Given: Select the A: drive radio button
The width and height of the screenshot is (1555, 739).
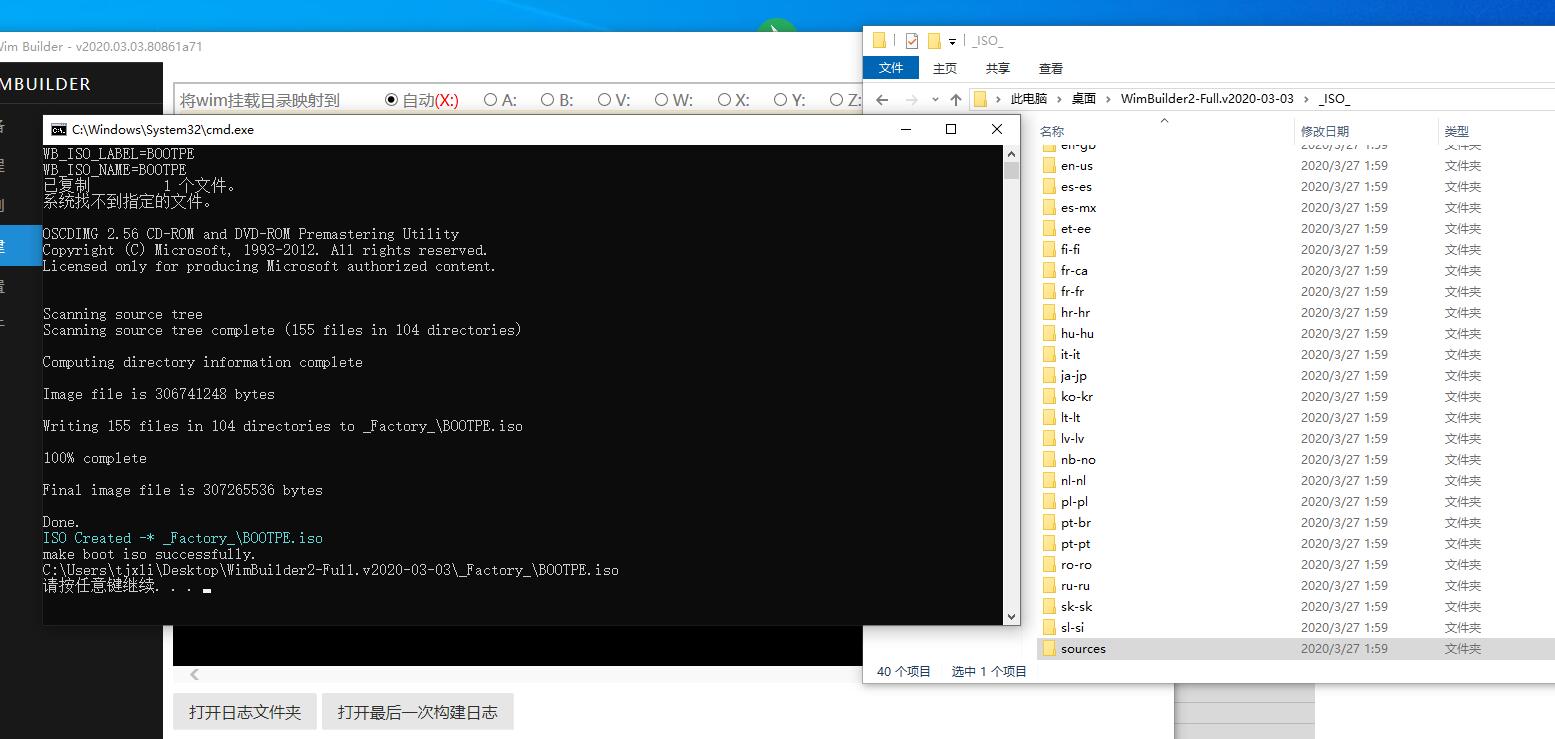Looking at the screenshot, I should 490,100.
